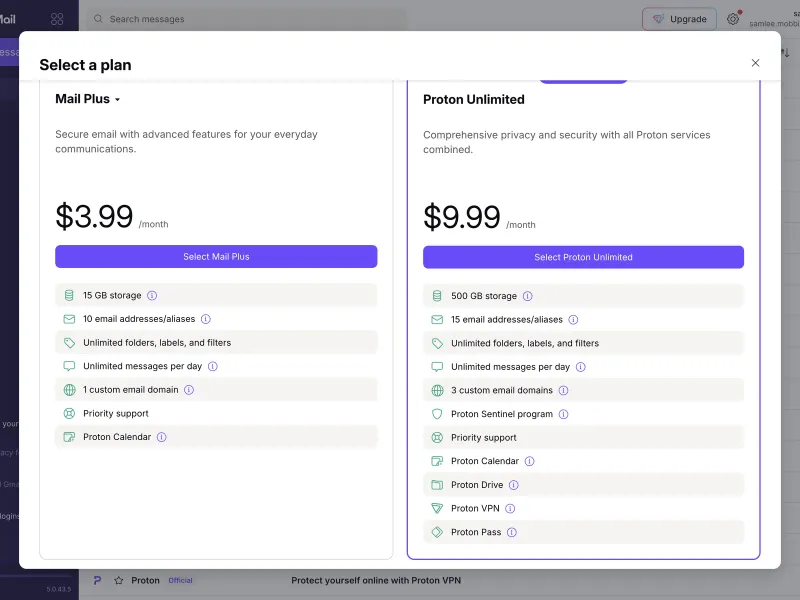Click the Official badge beside Proton
Screen dimensions: 800x600
coord(181,581)
